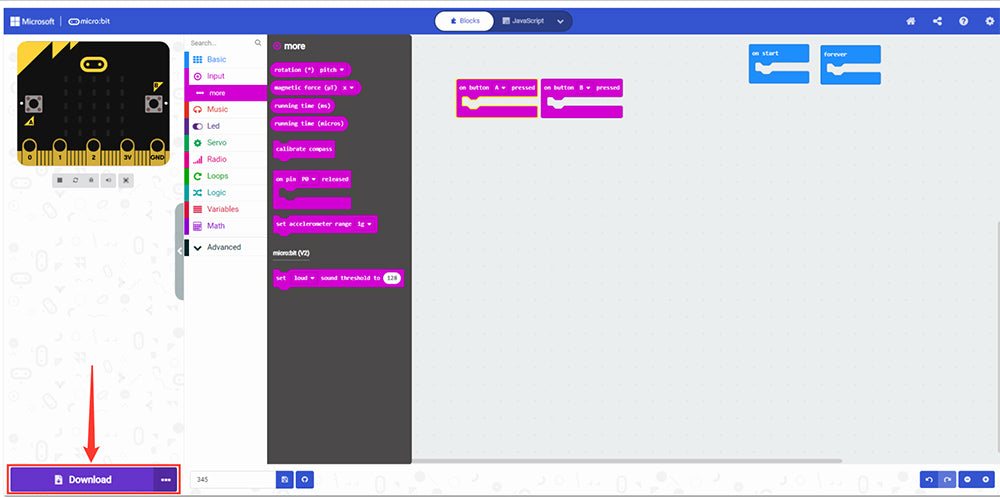Save project with the disk icon
1000x497 pixels.
pos(285,480)
